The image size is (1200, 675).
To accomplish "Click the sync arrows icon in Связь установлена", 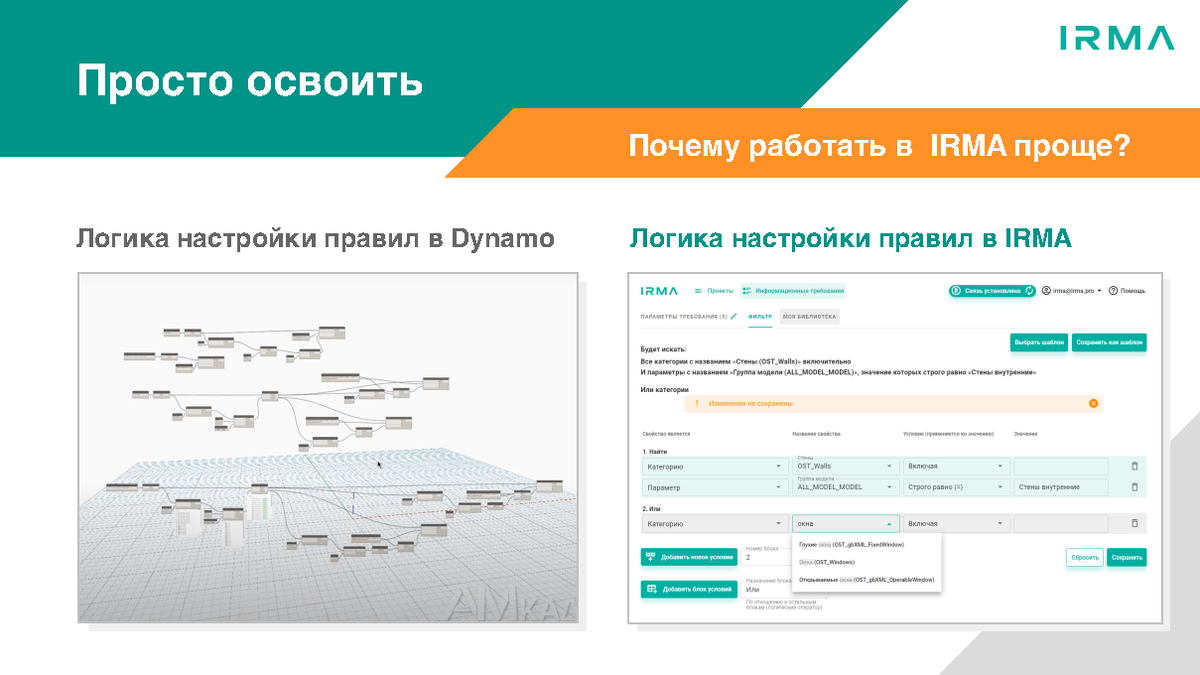I will [1028, 291].
